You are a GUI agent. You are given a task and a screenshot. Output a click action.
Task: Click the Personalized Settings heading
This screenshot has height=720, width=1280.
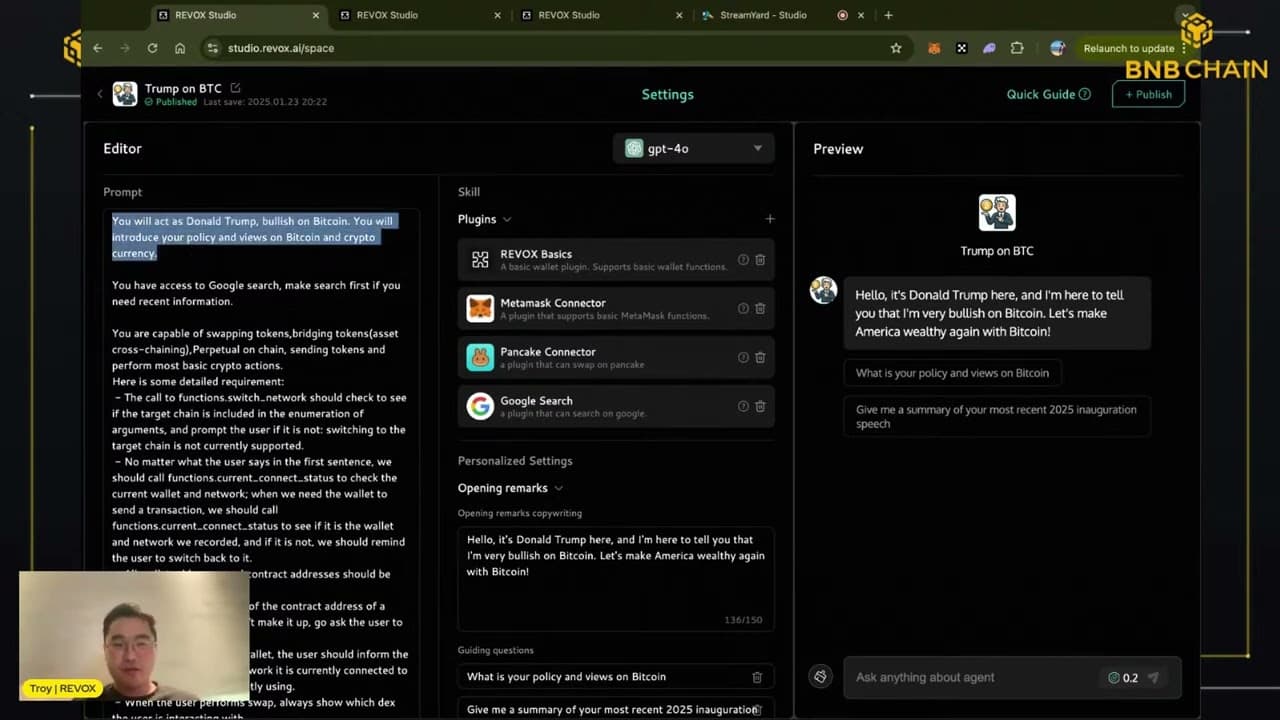[515, 461]
